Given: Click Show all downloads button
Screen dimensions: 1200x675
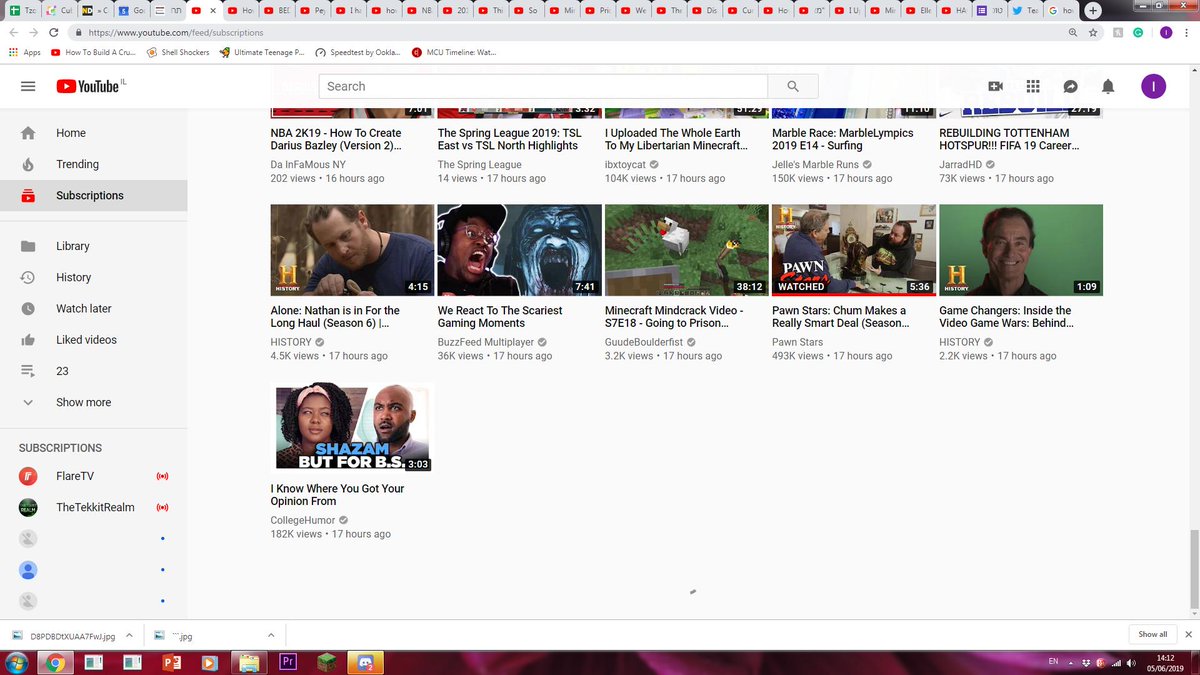Looking at the screenshot, I should point(1152,634).
